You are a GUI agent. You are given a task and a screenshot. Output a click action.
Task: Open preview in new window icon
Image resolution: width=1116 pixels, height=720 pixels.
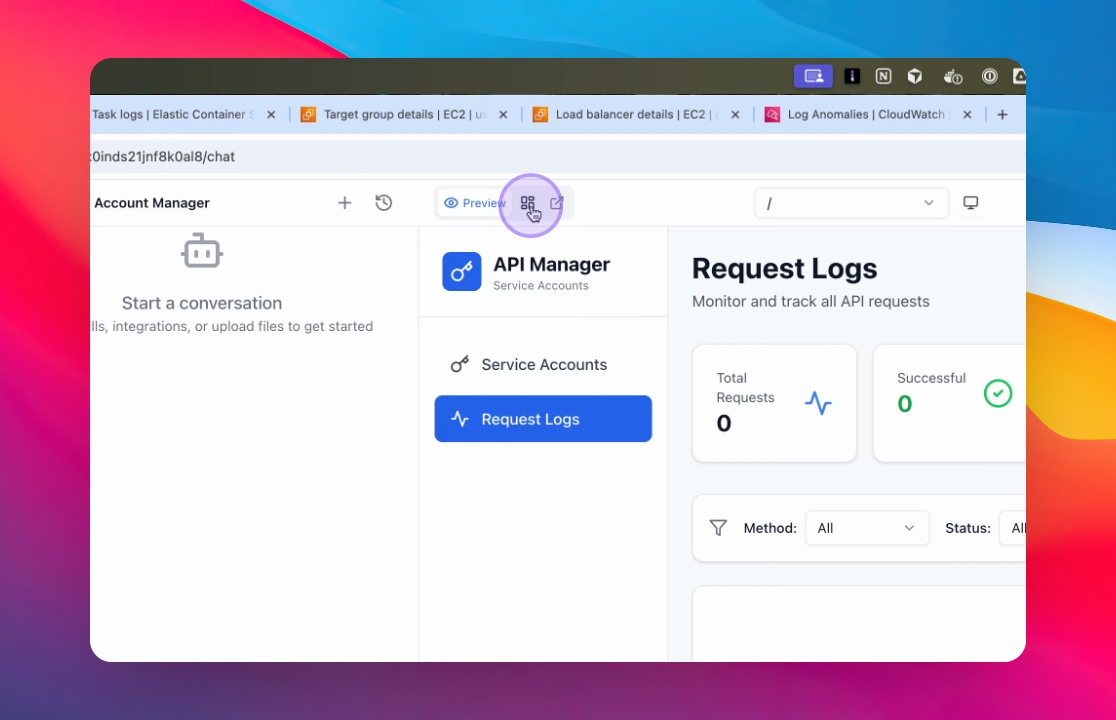click(x=557, y=203)
